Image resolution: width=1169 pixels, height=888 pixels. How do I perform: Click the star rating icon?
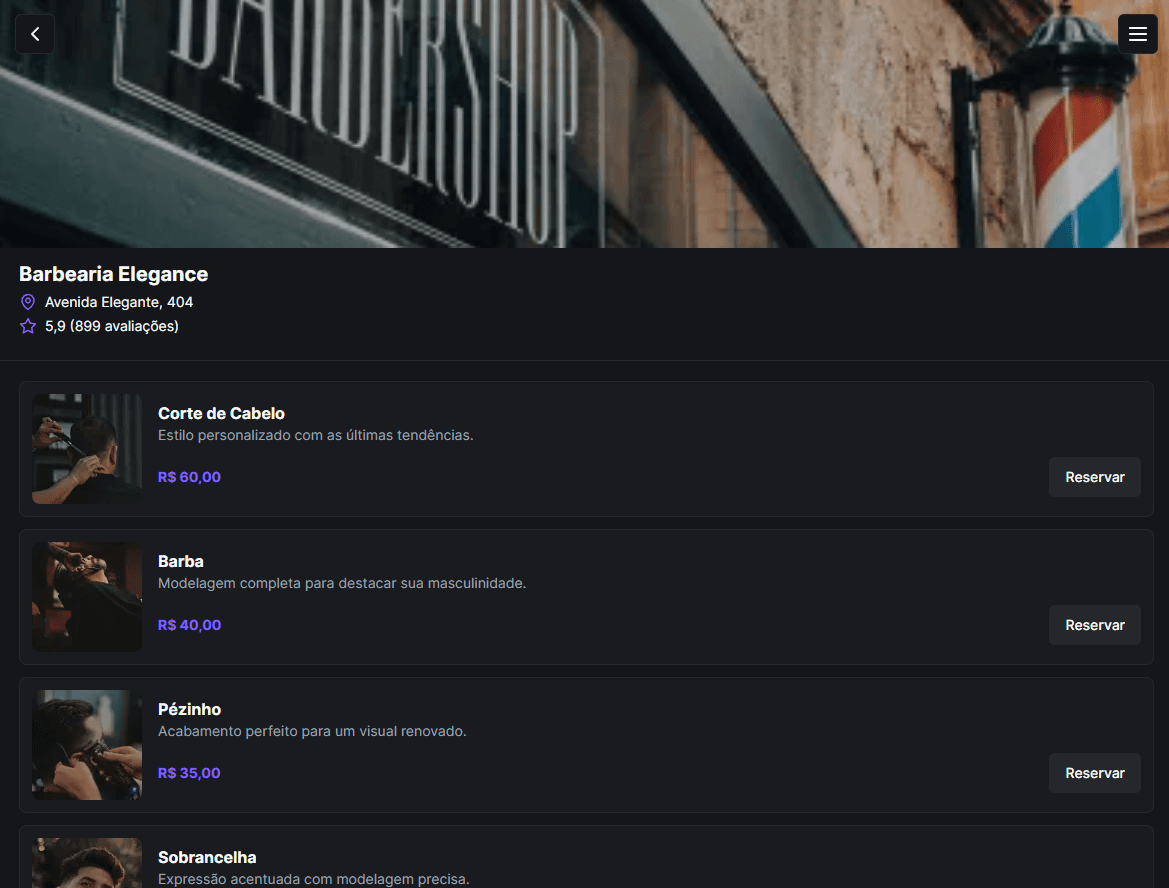coord(28,326)
